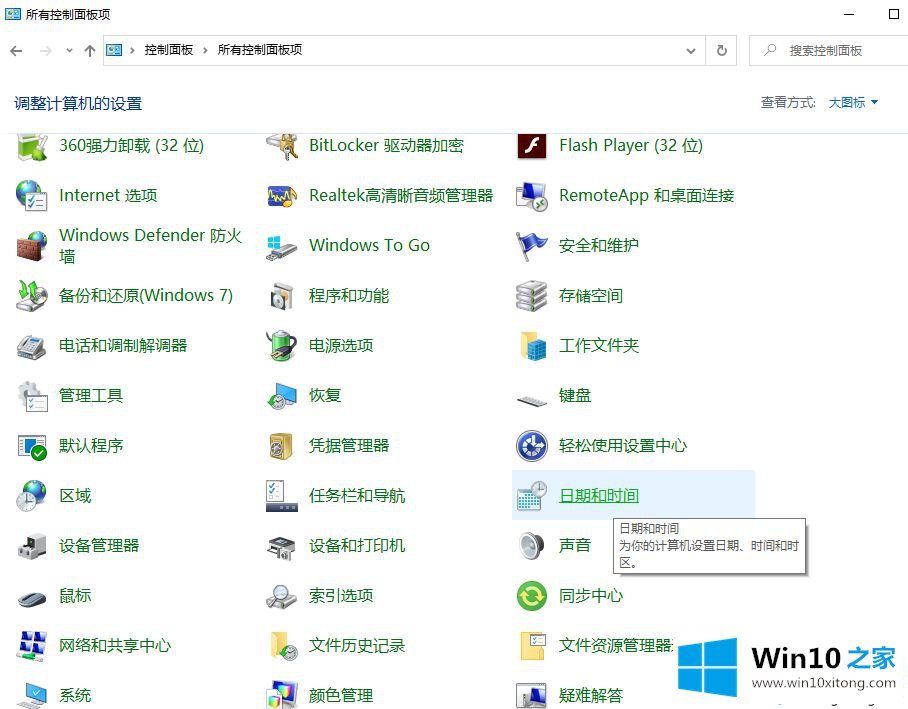This screenshot has width=908, height=709.
Task: Click the 凭据管理器 safe icon
Action: (282, 447)
